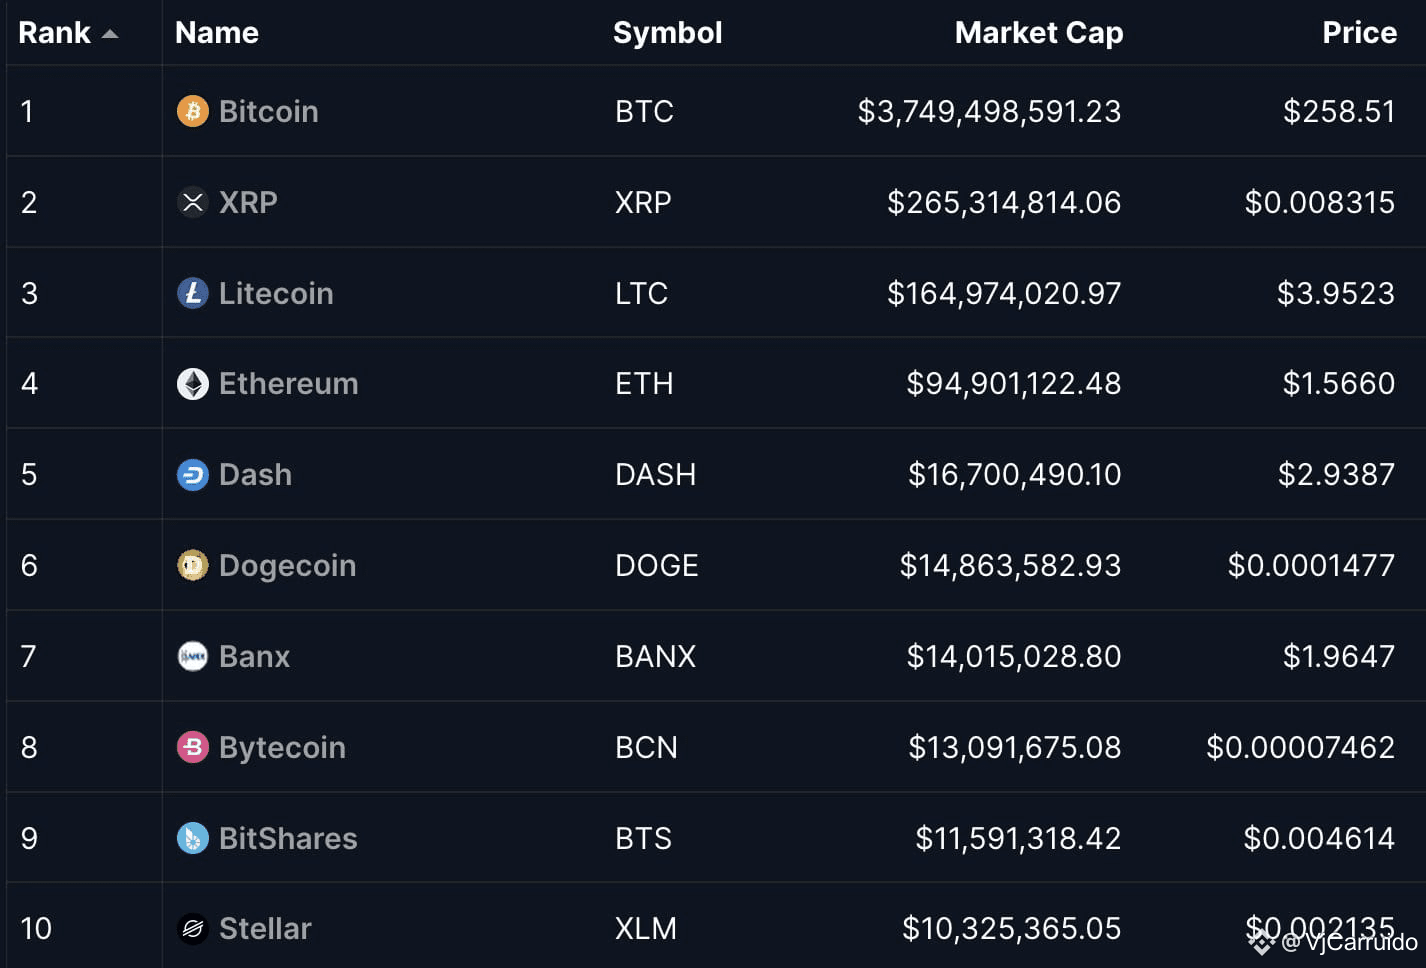Sort table by Market Cap column
The height and width of the screenshot is (968, 1426).
pyautogui.click(x=1039, y=33)
